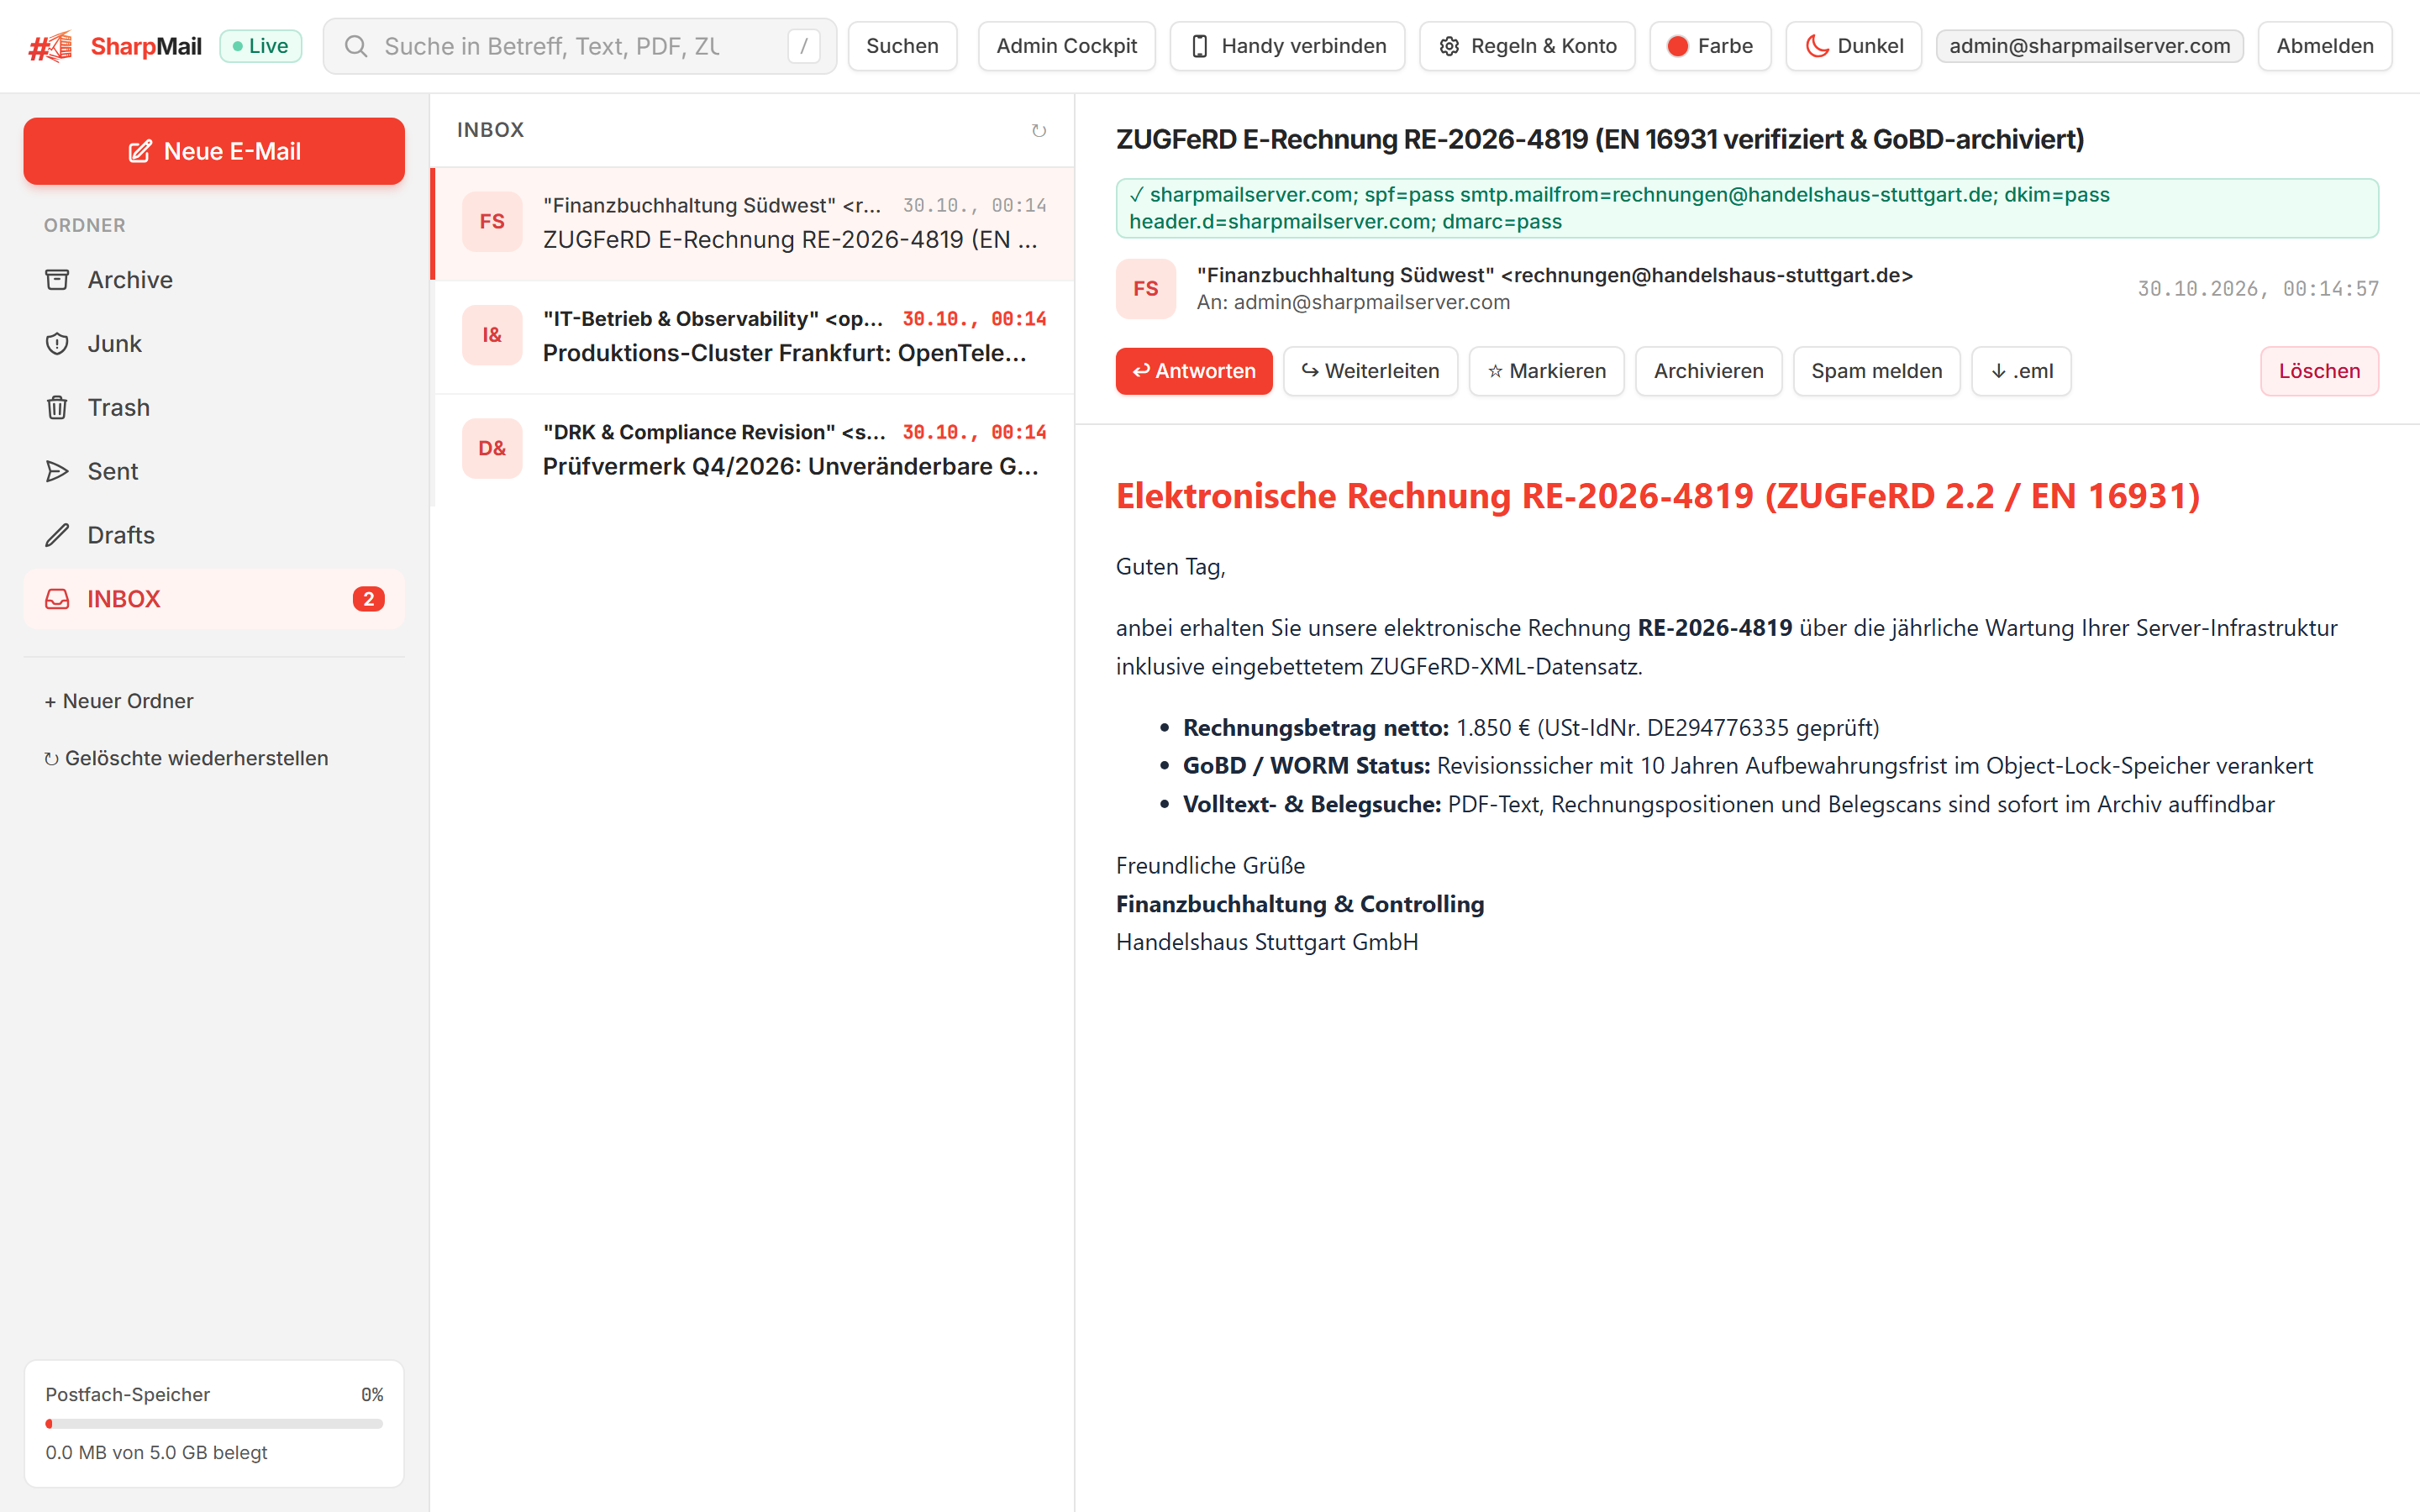This screenshot has height=1512, width=2420.
Task: Forward with Weiterleiten
Action: pos(1370,371)
